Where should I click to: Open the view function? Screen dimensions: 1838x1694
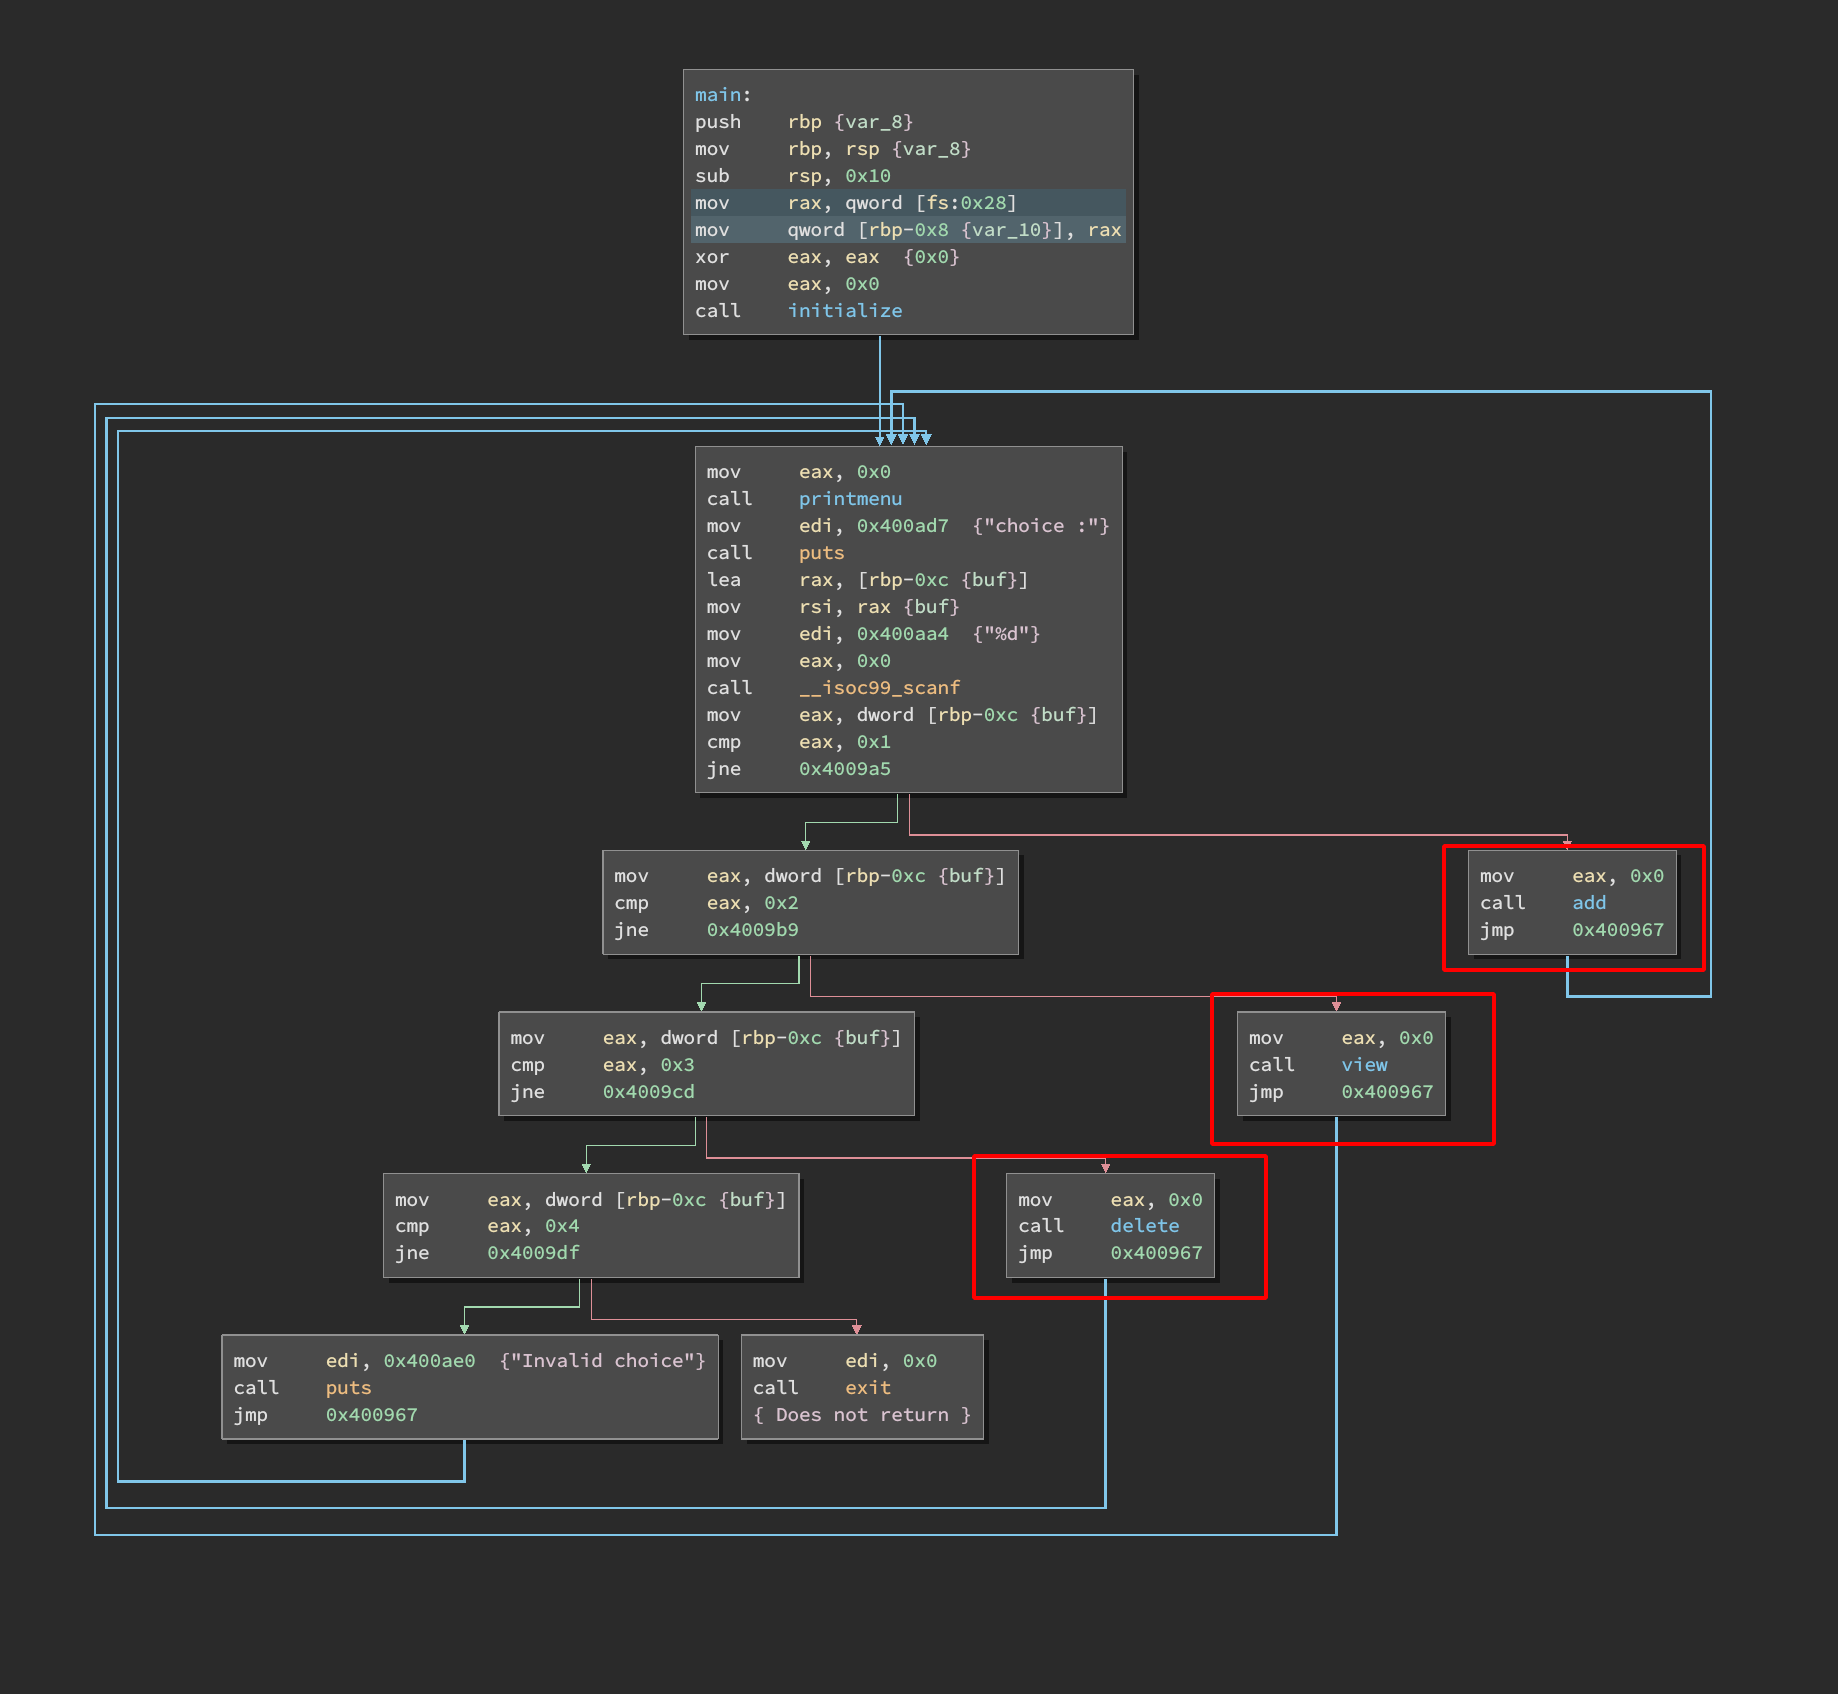pyautogui.click(x=1364, y=1065)
